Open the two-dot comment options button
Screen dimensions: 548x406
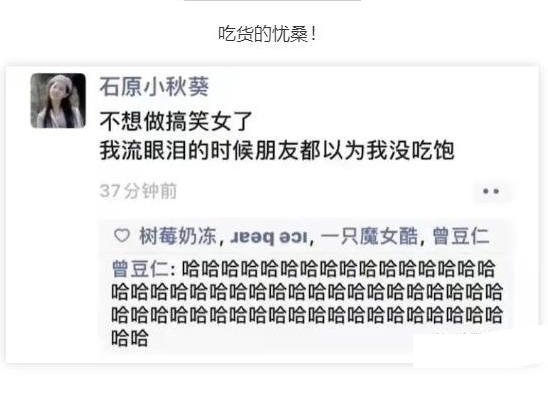click(490, 191)
